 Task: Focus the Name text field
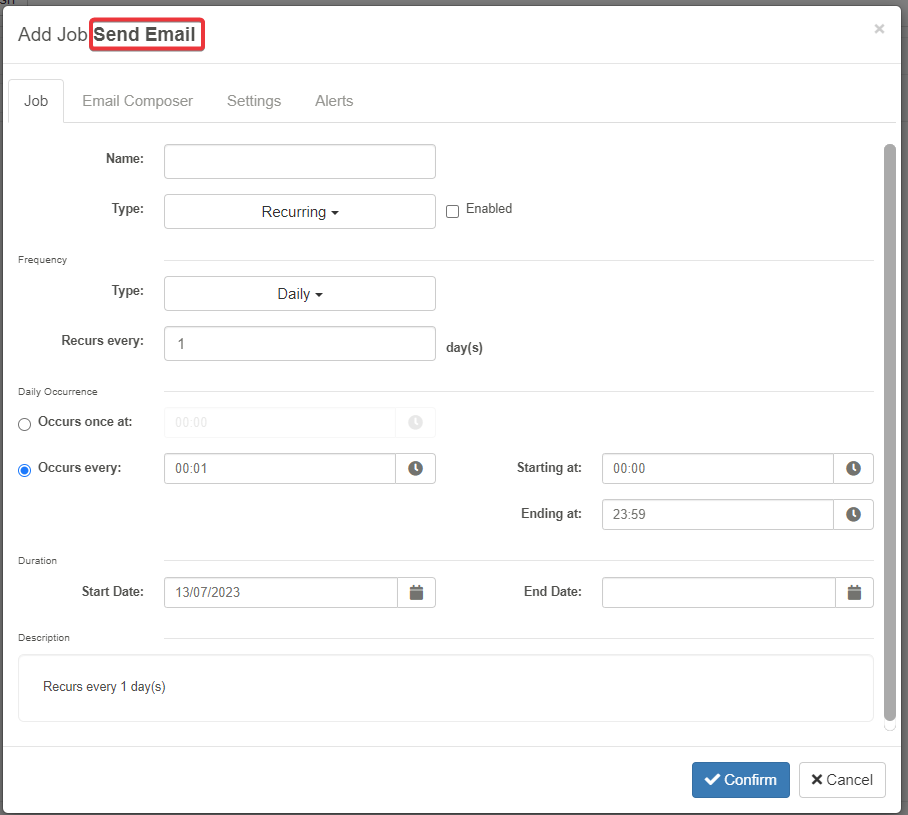click(x=300, y=161)
